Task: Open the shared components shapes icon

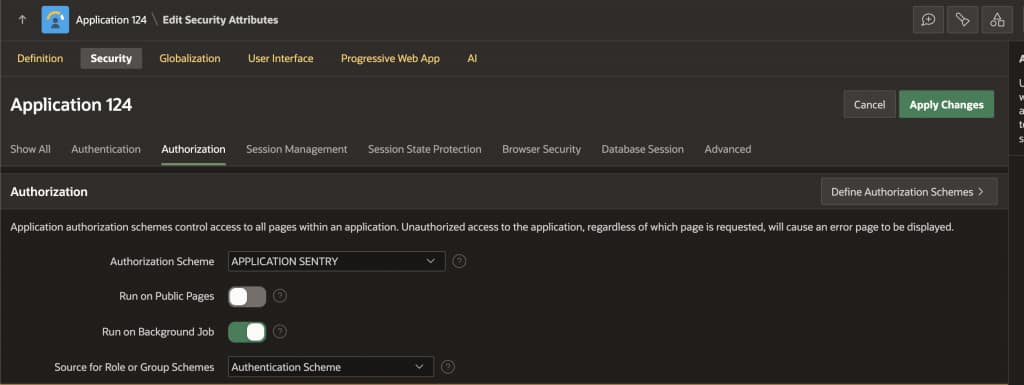Action: [x=997, y=20]
